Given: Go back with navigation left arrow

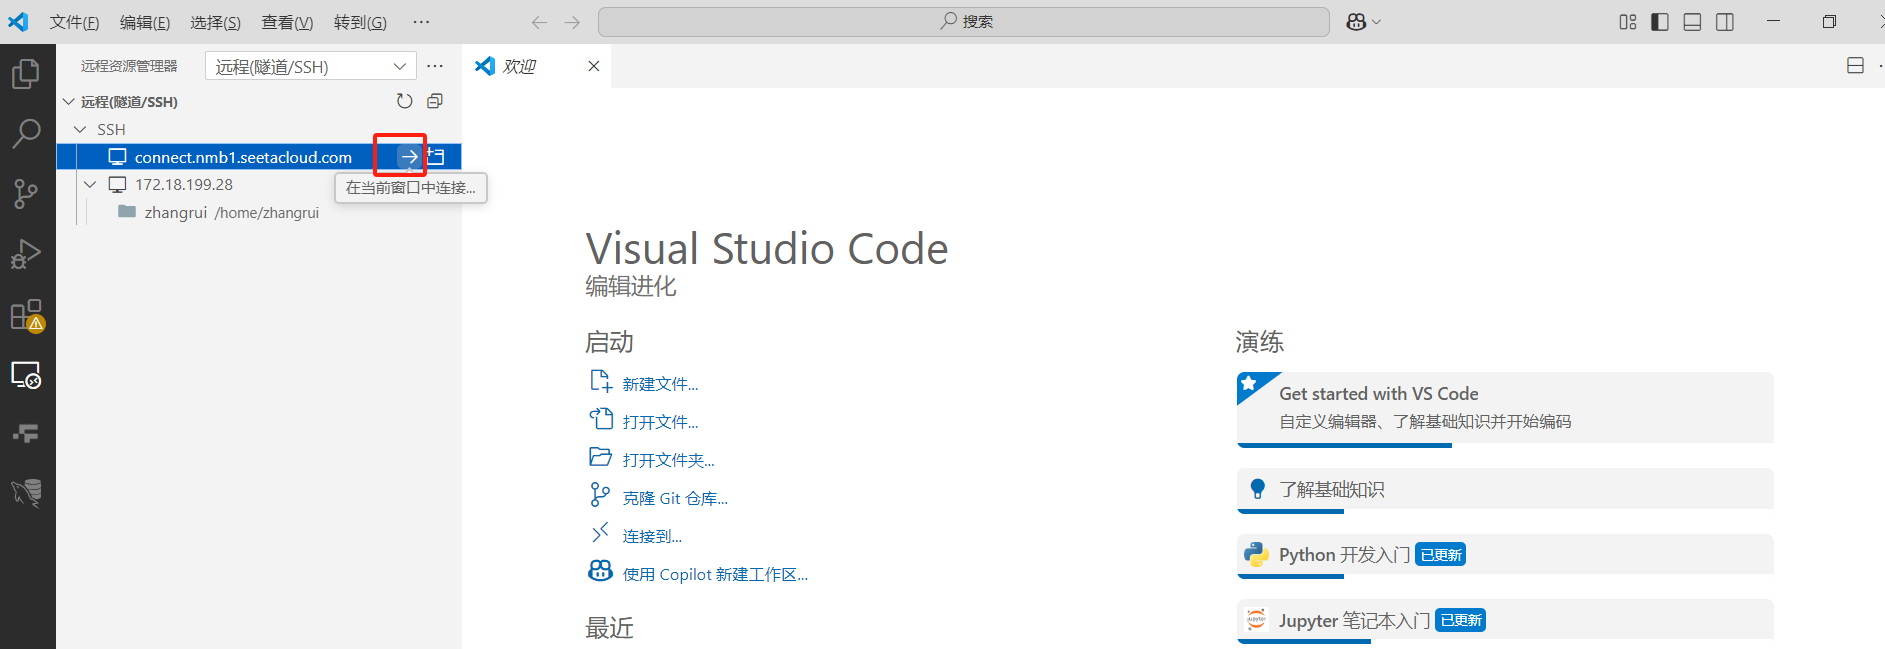Looking at the screenshot, I should [539, 22].
